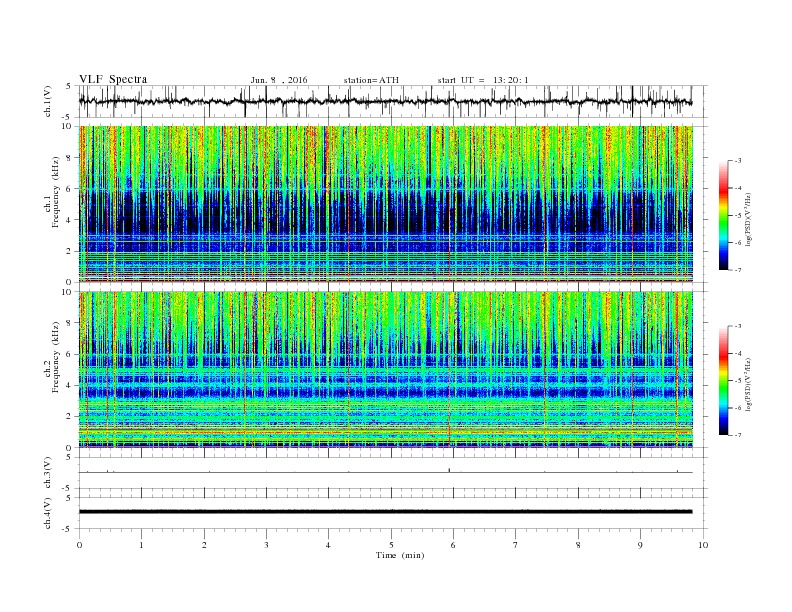Click the time axis tick label "0"
This screenshot has width=792, height=612.
tap(79, 545)
